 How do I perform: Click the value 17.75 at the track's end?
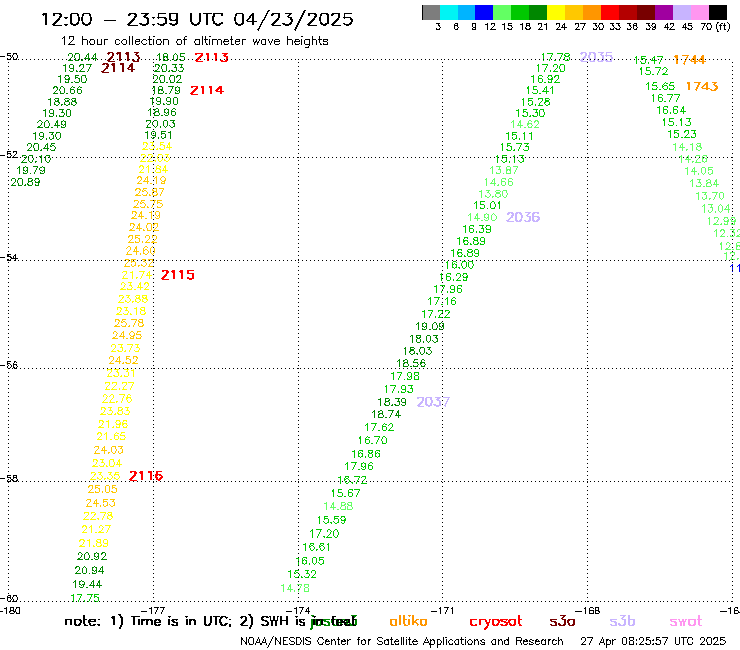[85, 598]
